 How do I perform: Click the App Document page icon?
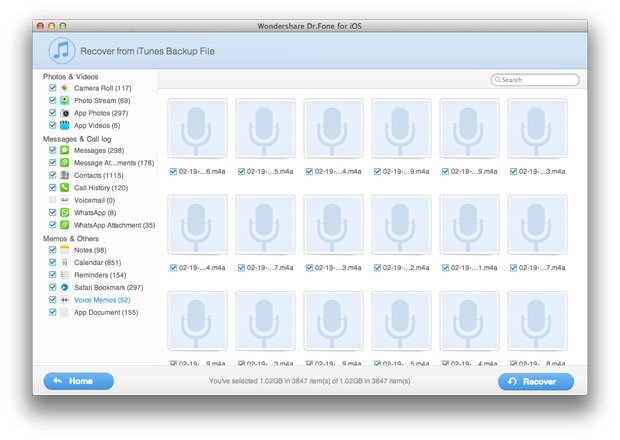coord(64,312)
